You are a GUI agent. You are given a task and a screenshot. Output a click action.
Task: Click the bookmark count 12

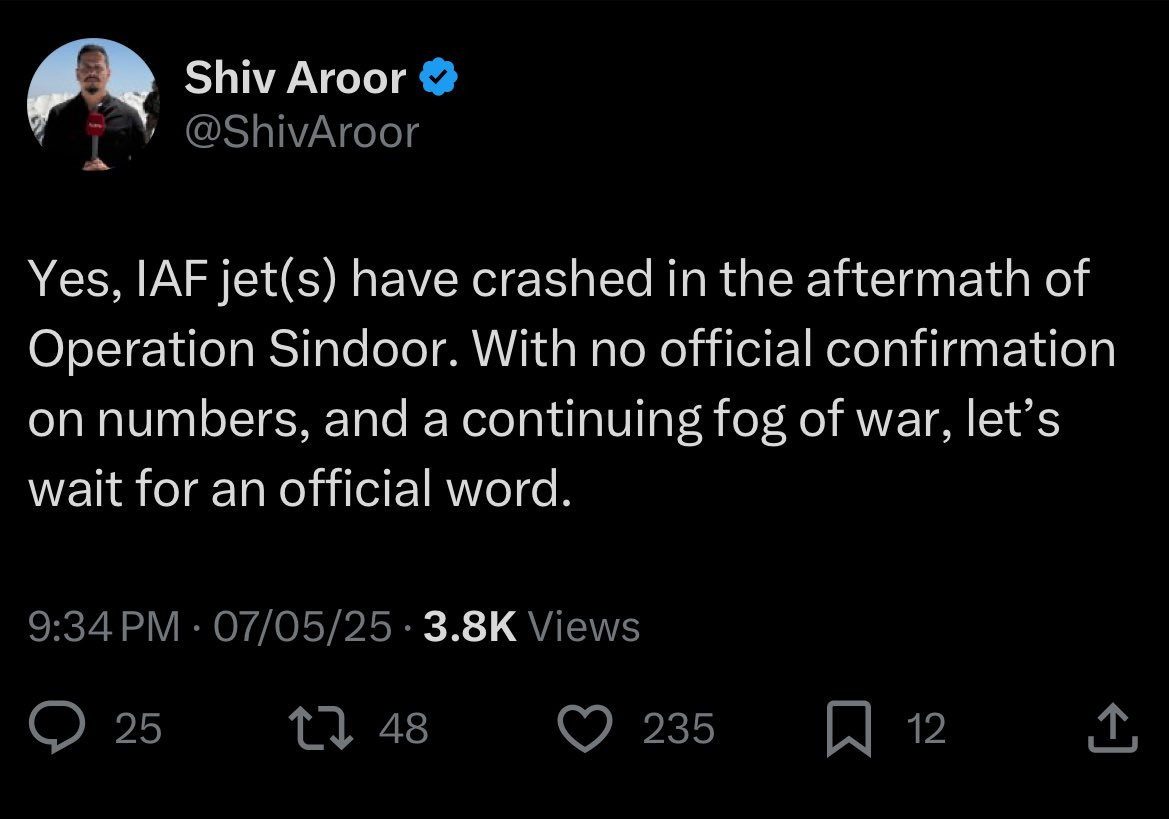[925, 729]
